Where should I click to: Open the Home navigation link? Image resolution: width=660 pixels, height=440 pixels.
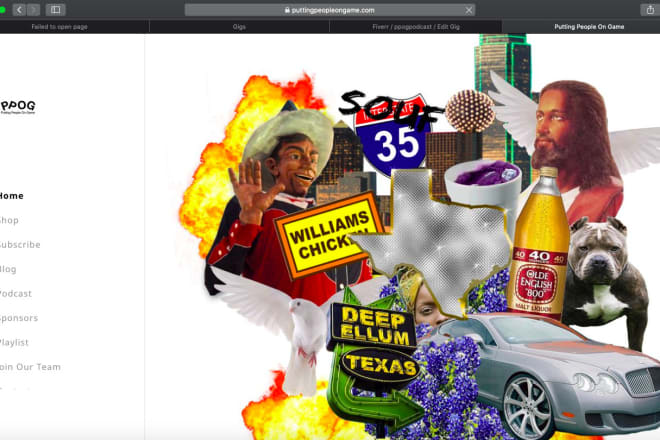point(11,196)
